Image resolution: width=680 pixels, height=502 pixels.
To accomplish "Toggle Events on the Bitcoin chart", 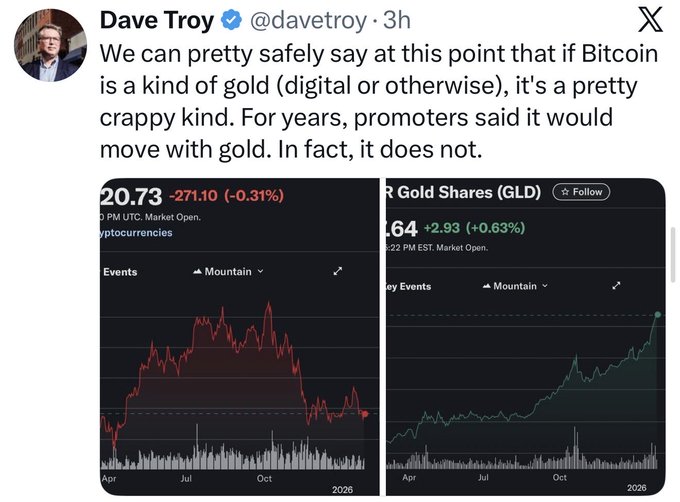I will coord(120,272).
